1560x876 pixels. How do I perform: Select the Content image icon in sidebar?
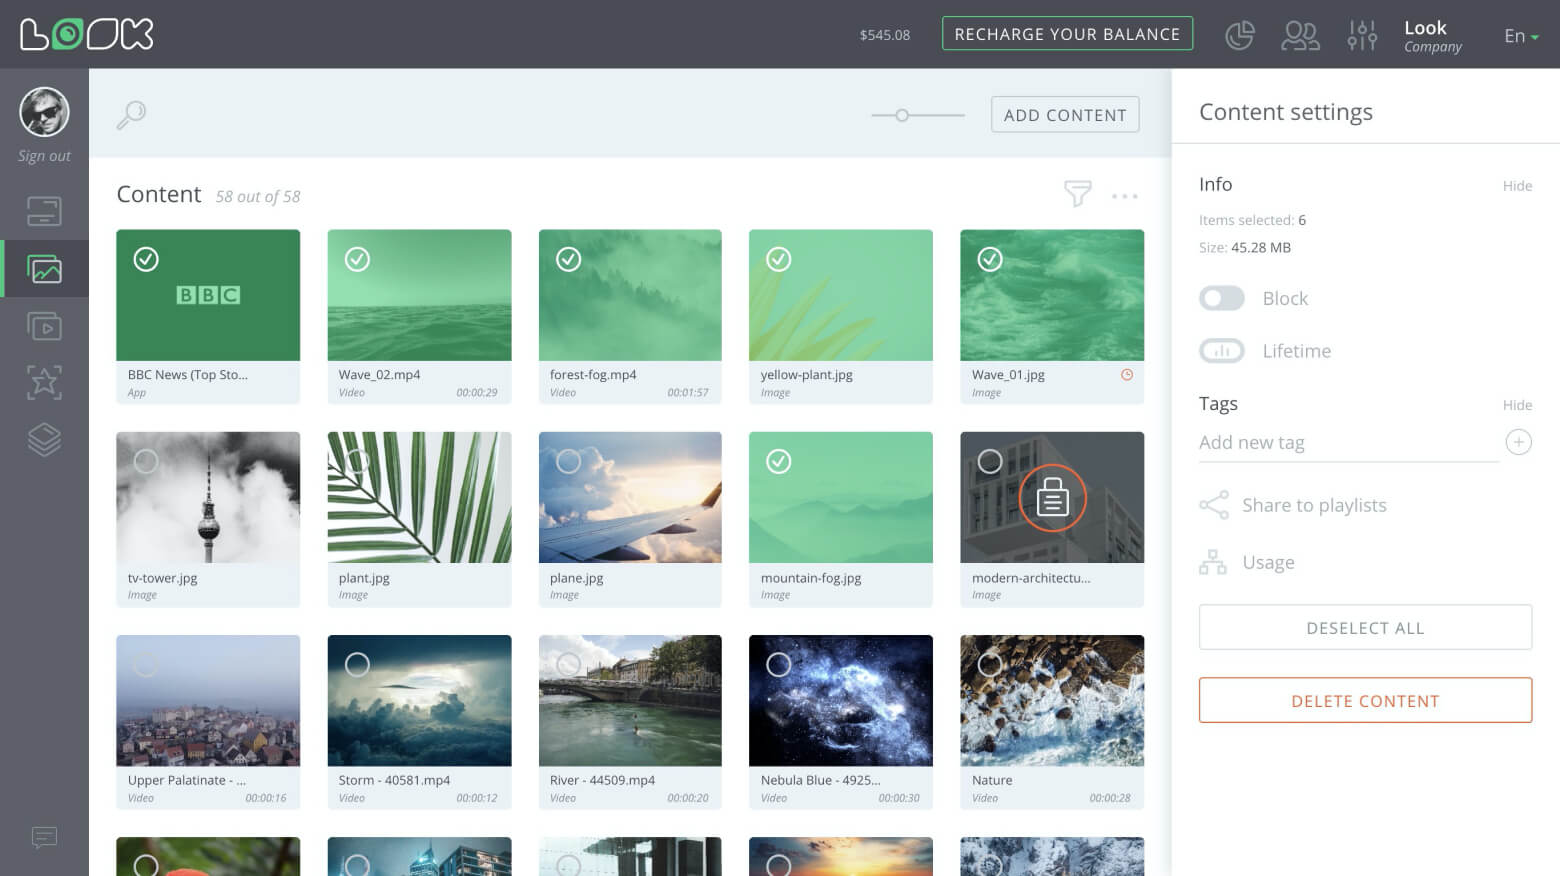(44, 269)
